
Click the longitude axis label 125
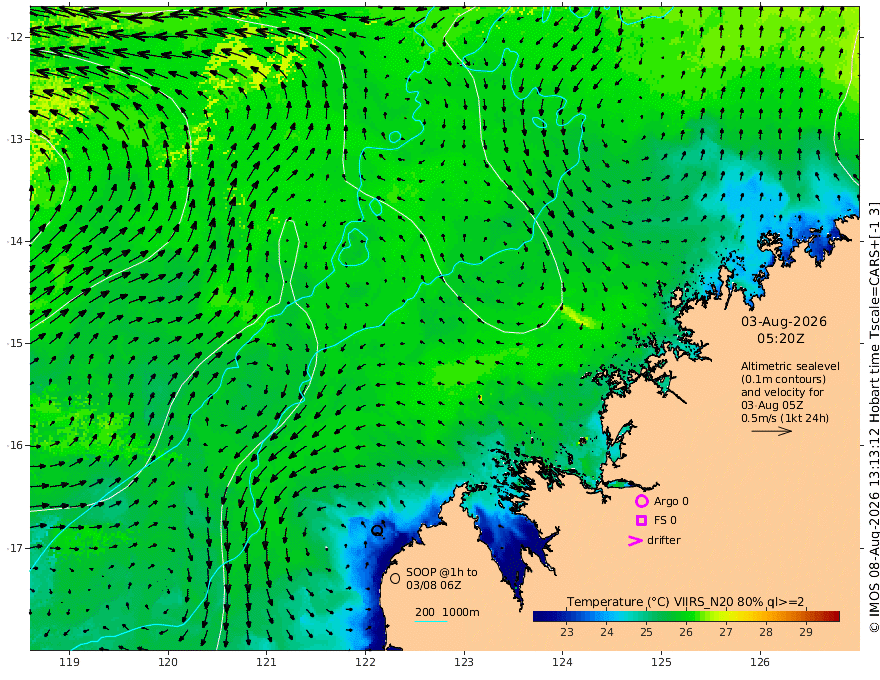(661, 662)
